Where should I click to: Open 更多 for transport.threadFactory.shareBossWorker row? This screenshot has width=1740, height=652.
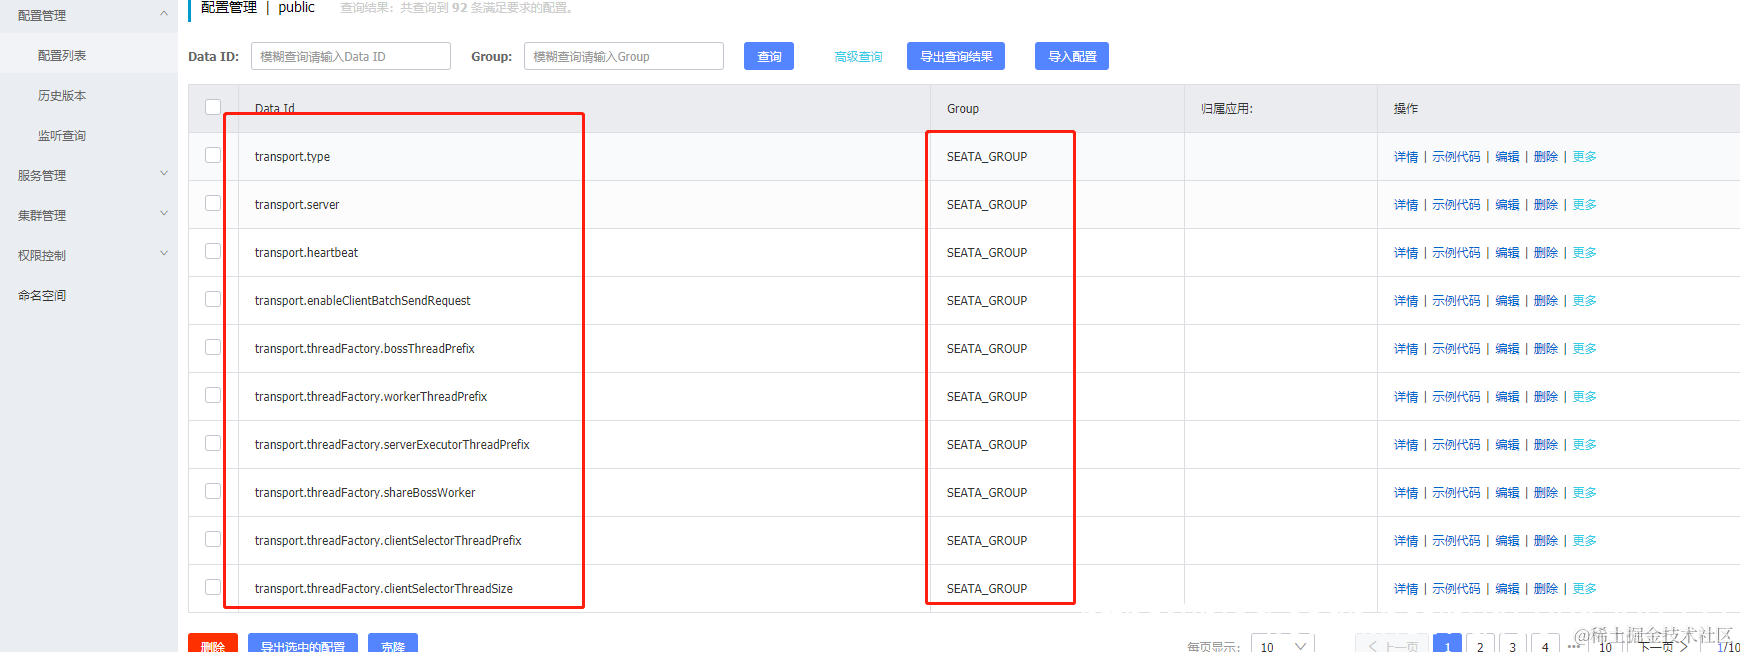point(1584,493)
